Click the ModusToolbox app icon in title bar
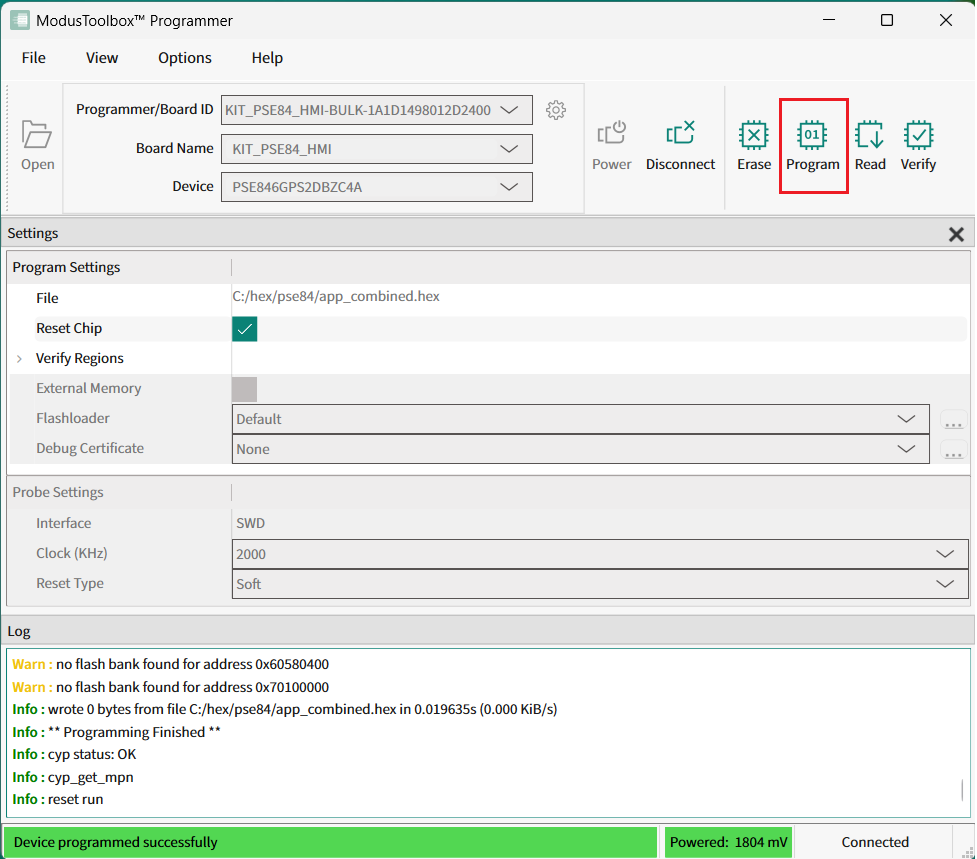The image size is (977, 859). pos(19,20)
